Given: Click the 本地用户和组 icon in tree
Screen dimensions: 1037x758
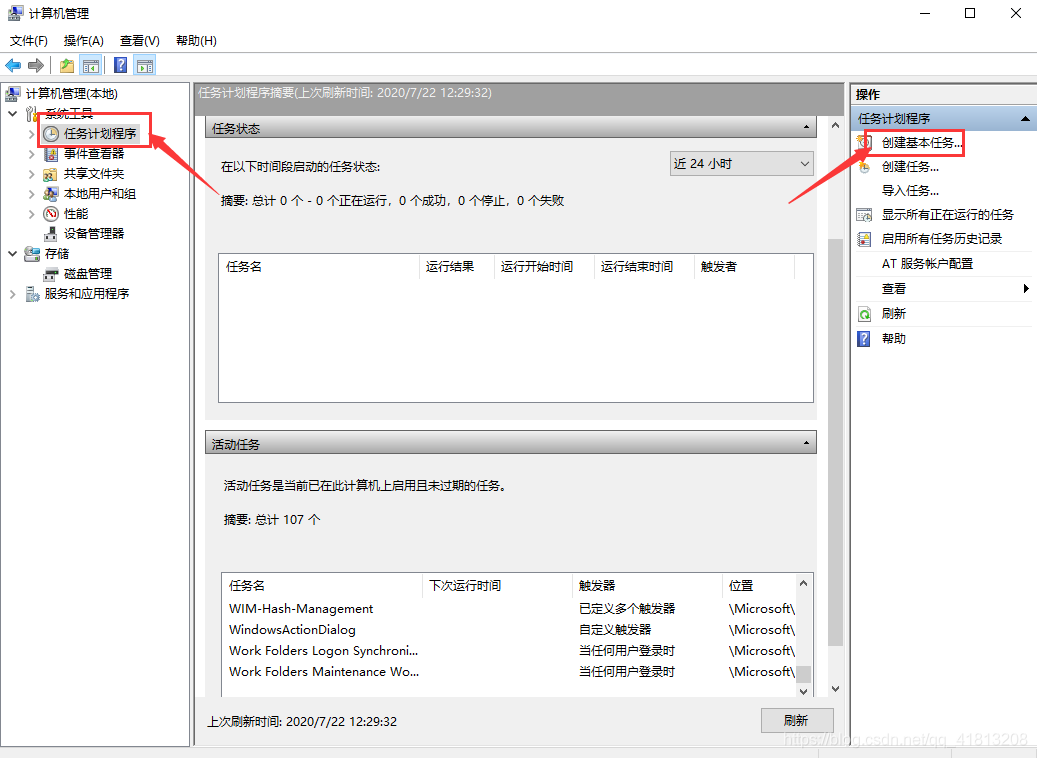Looking at the screenshot, I should pyautogui.click(x=51, y=194).
